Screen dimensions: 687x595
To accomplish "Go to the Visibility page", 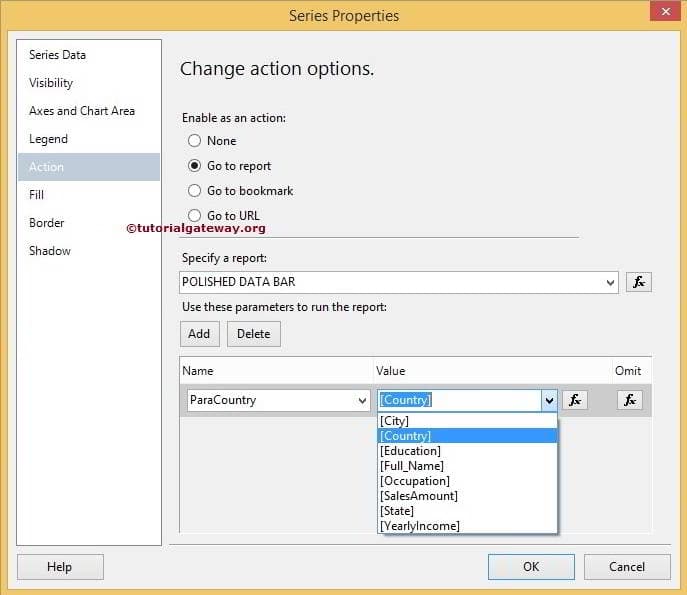I will point(51,83).
